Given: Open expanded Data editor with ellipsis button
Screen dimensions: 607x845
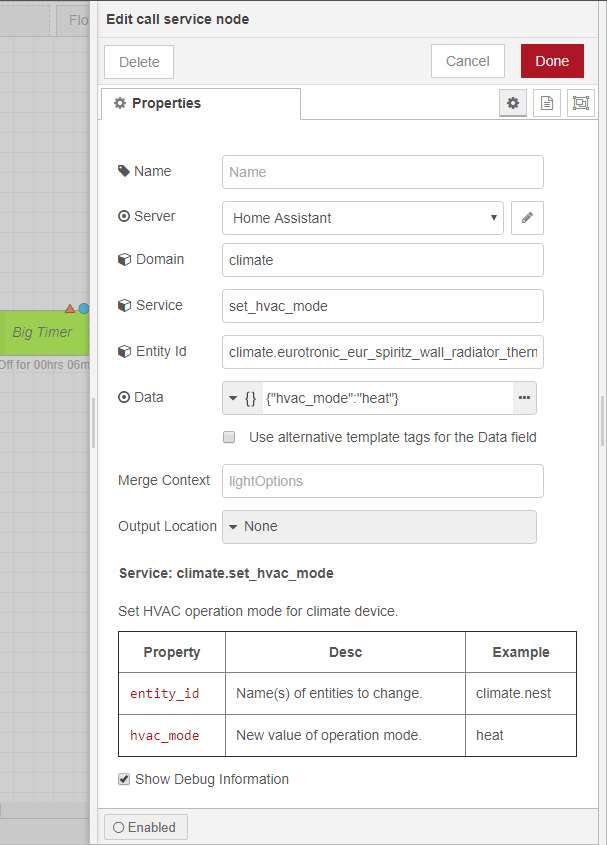Looking at the screenshot, I should point(525,398).
